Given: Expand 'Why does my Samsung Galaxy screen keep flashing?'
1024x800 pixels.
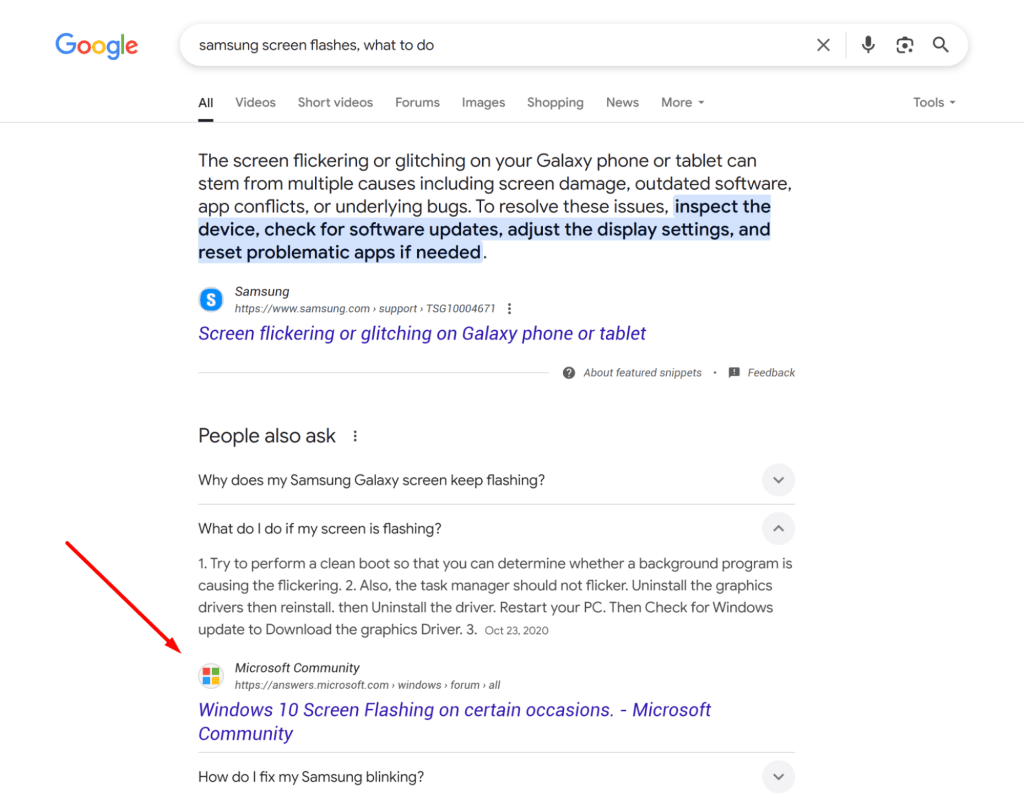Looking at the screenshot, I should (496, 480).
